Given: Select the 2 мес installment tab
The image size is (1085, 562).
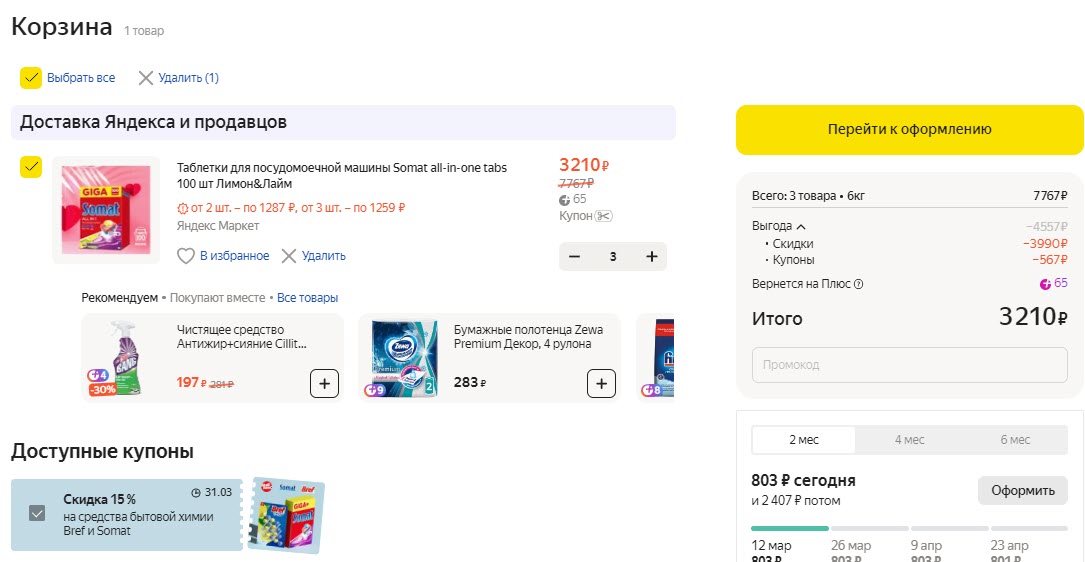Looking at the screenshot, I should tap(804, 440).
